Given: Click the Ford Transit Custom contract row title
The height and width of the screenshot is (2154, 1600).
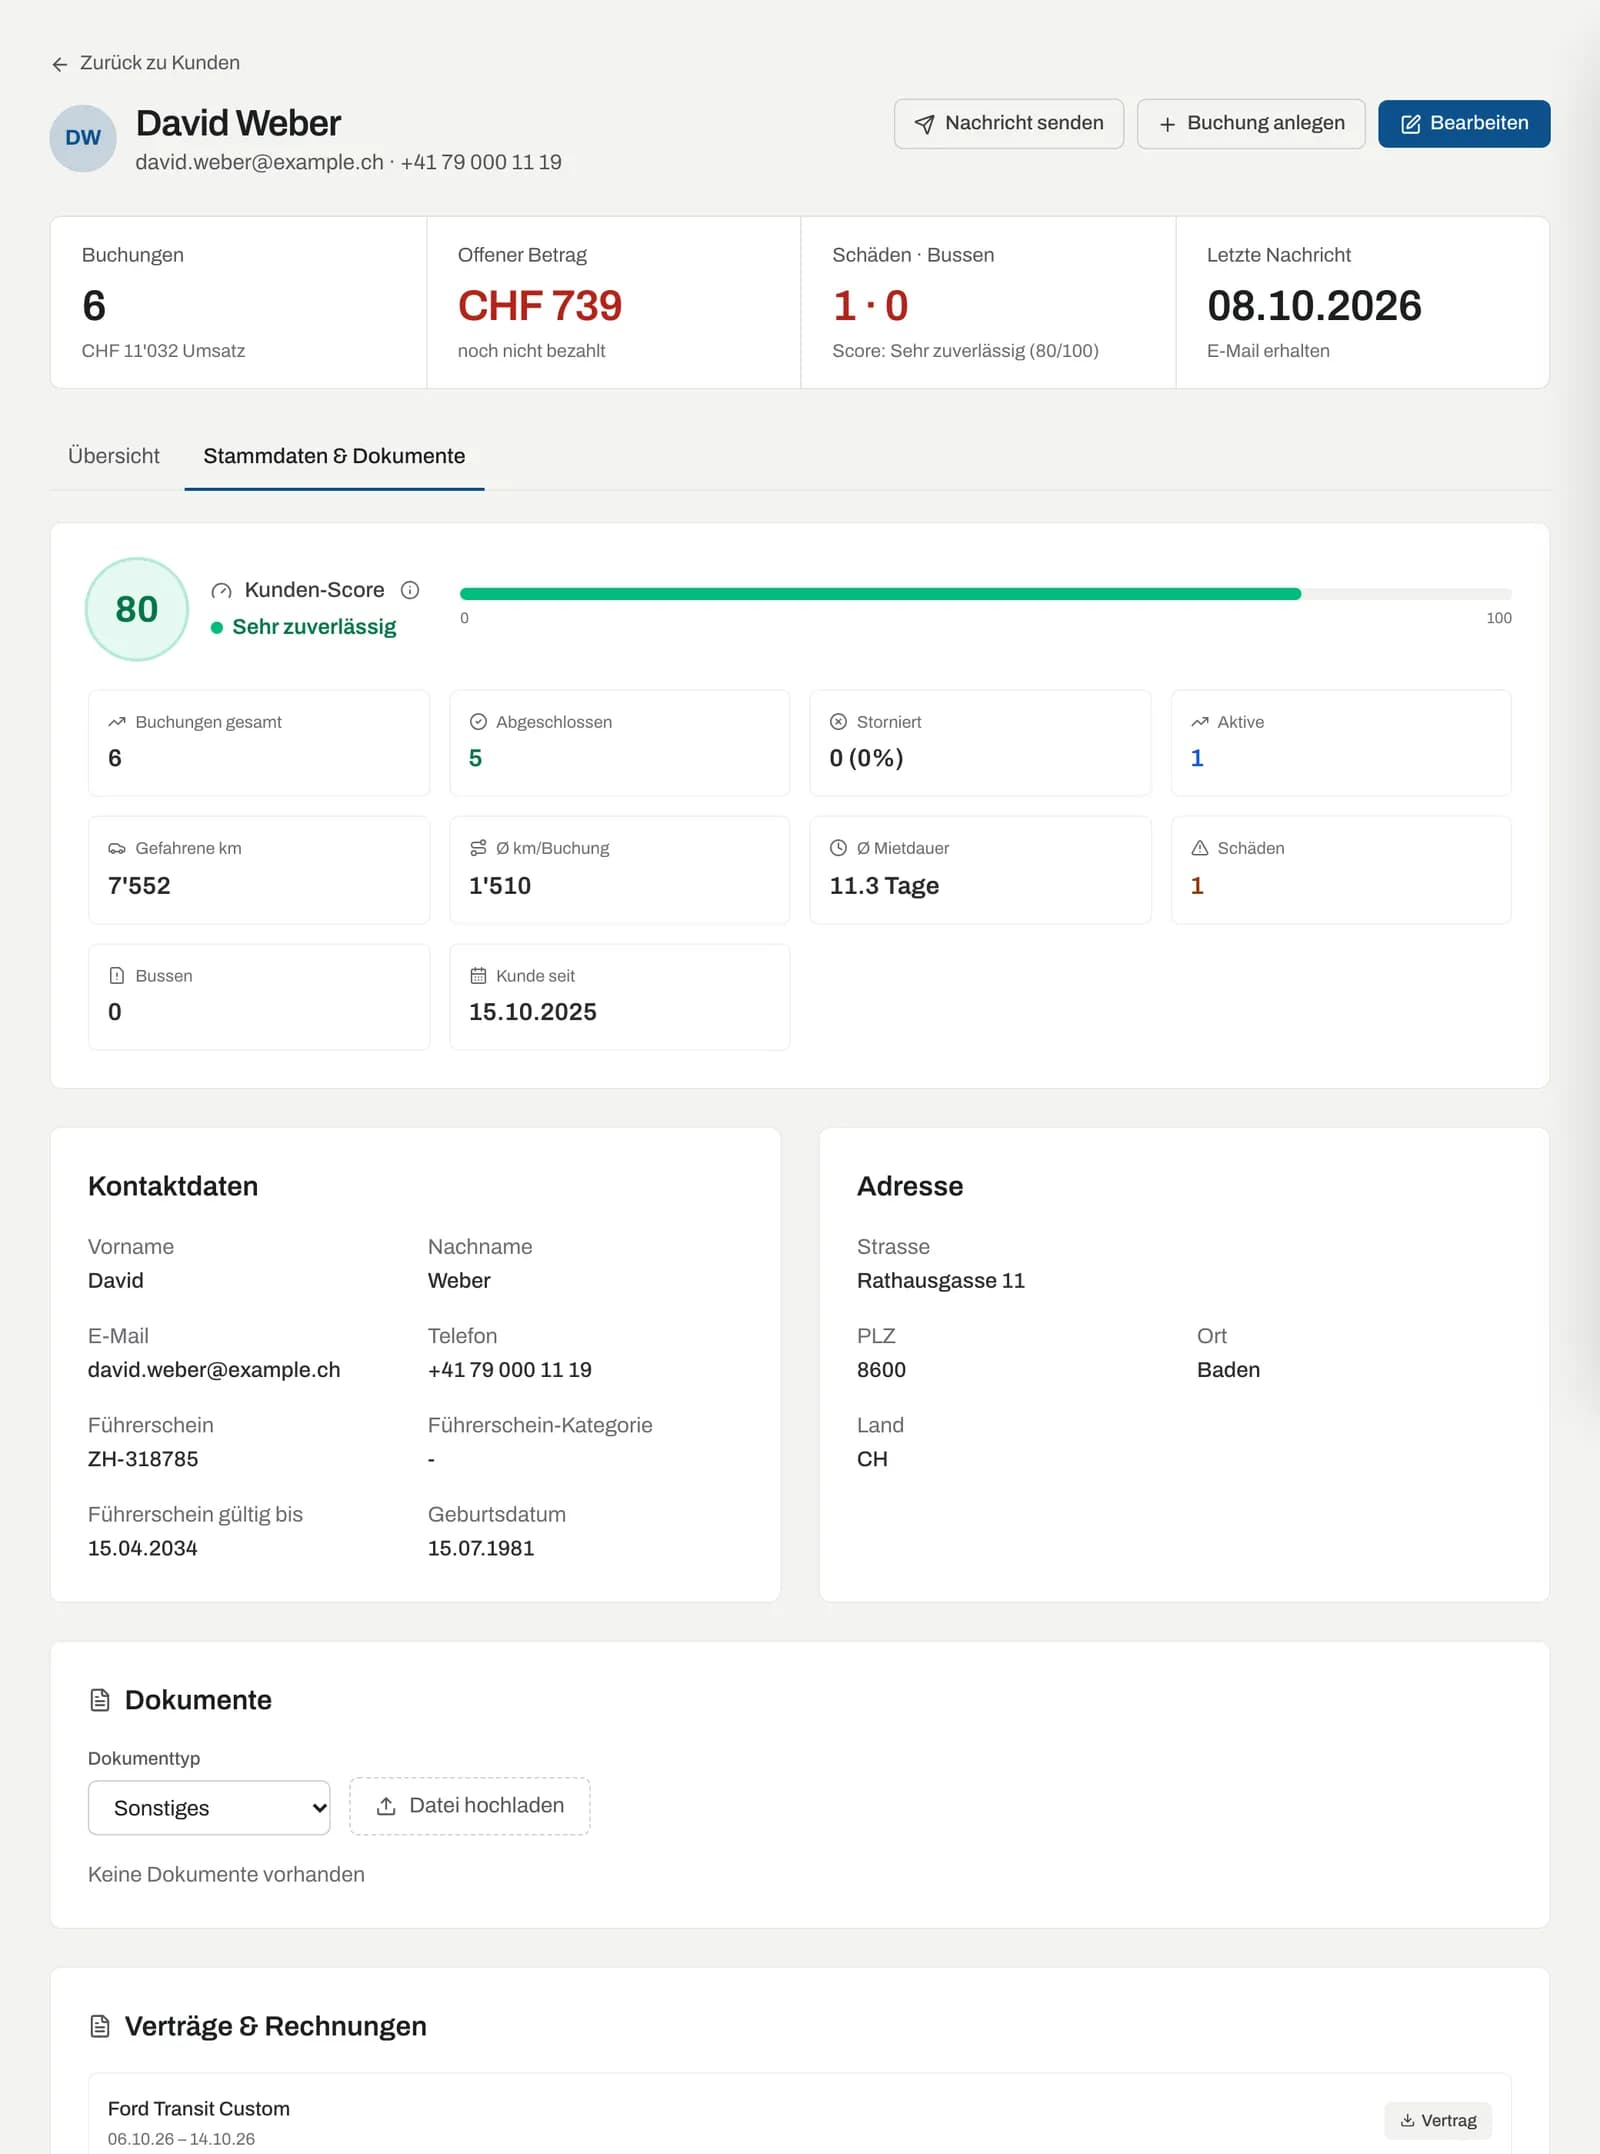Looking at the screenshot, I should pyautogui.click(x=199, y=2109).
